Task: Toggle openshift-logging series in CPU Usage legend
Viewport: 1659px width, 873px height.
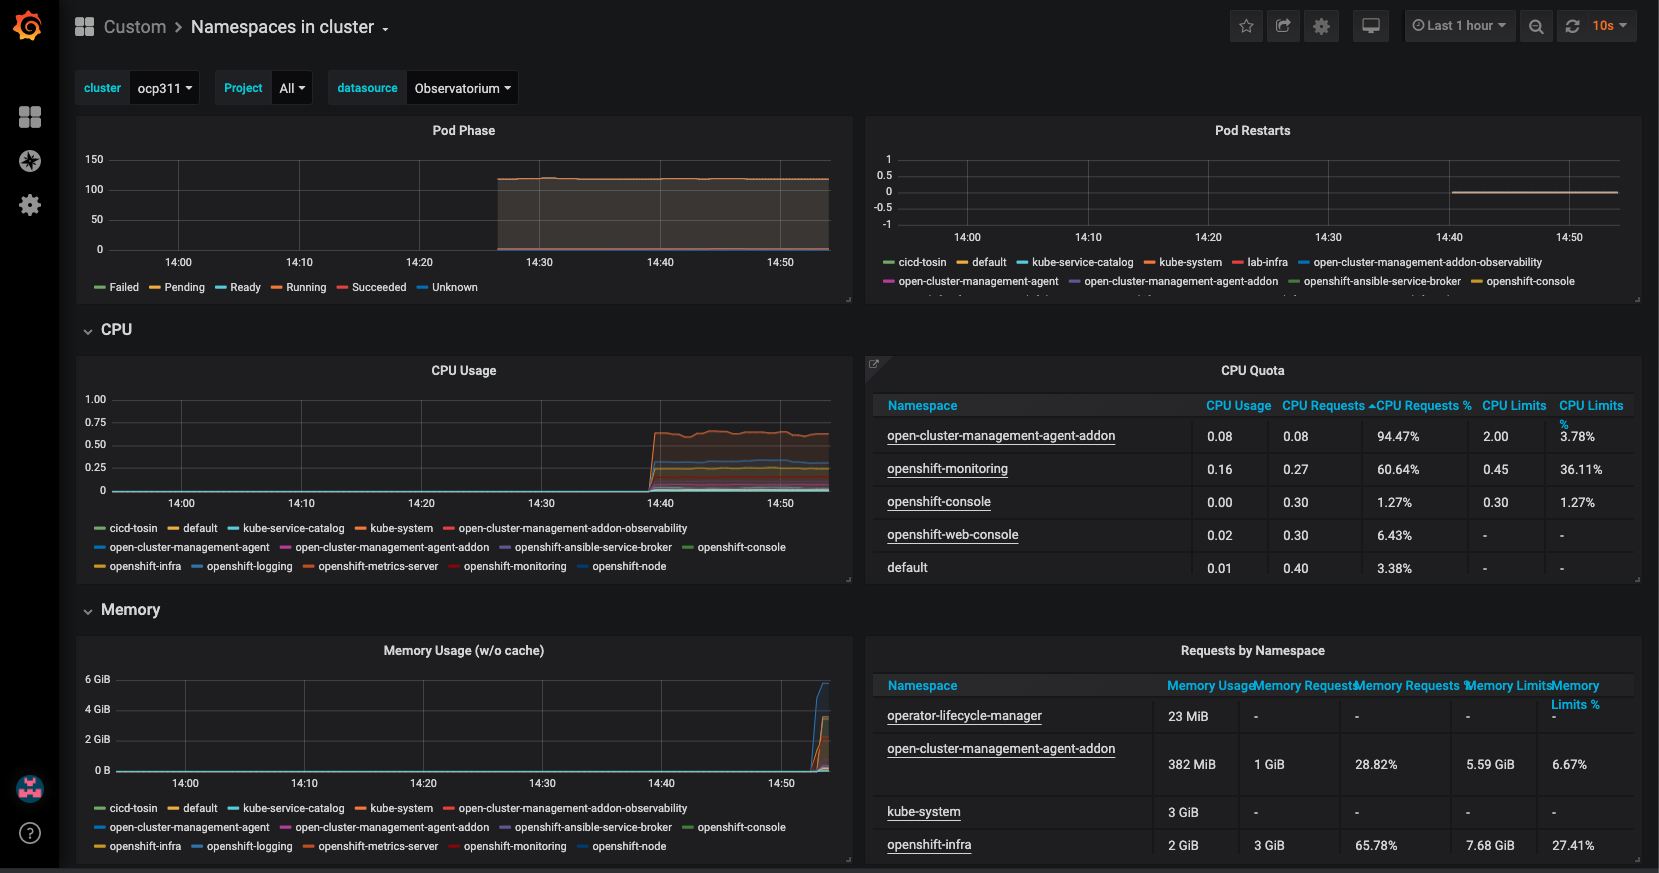Action: click(x=249, y=567)
